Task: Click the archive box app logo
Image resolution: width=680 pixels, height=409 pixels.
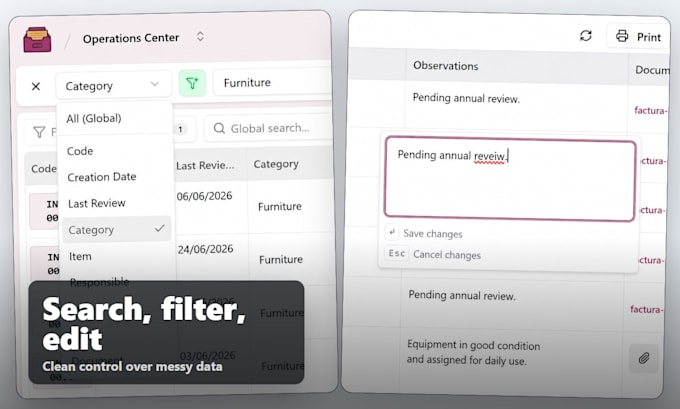Action: [37, 39]
